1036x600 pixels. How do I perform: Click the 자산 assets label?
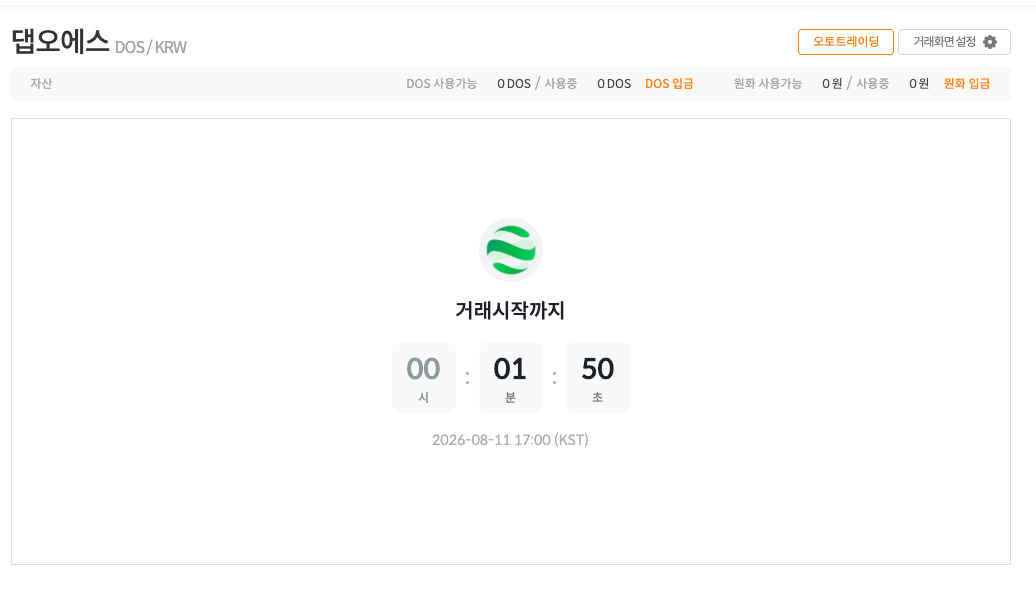pos(41,84)
